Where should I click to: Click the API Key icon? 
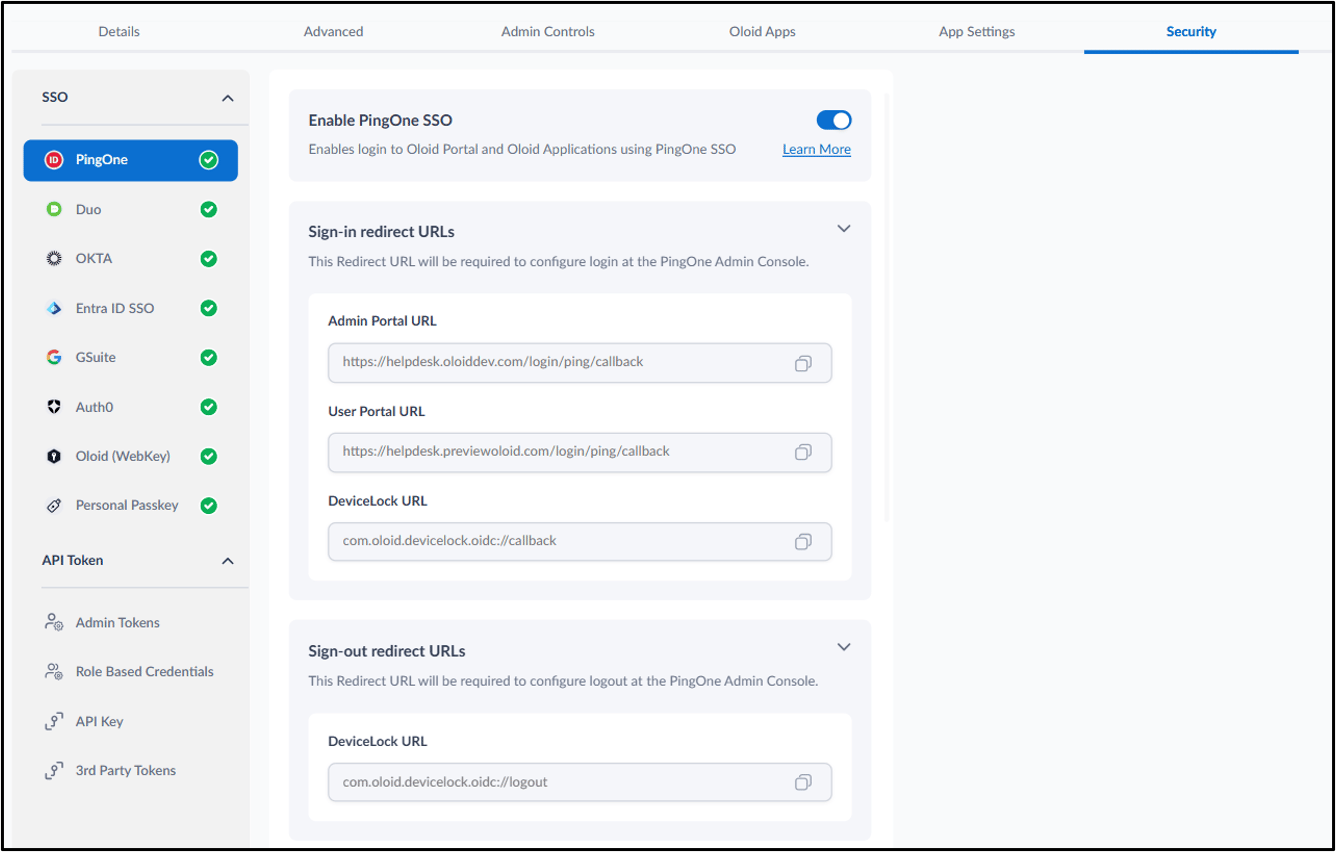[54, 721]
